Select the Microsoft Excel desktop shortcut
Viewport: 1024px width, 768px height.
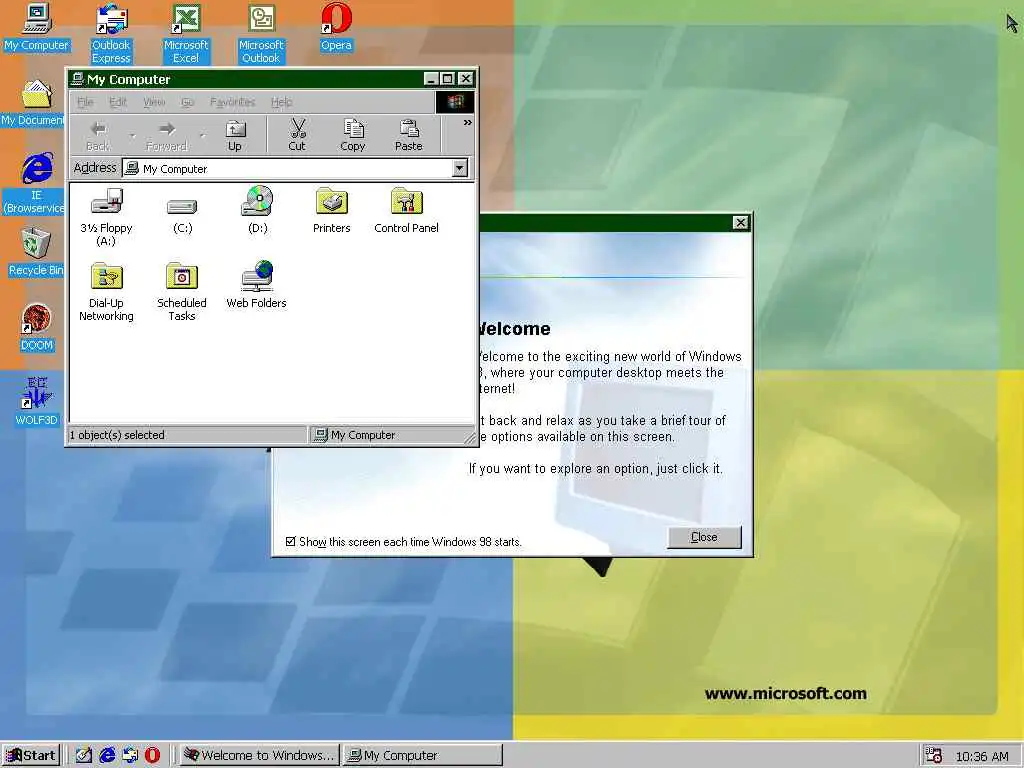pos(186,33)
